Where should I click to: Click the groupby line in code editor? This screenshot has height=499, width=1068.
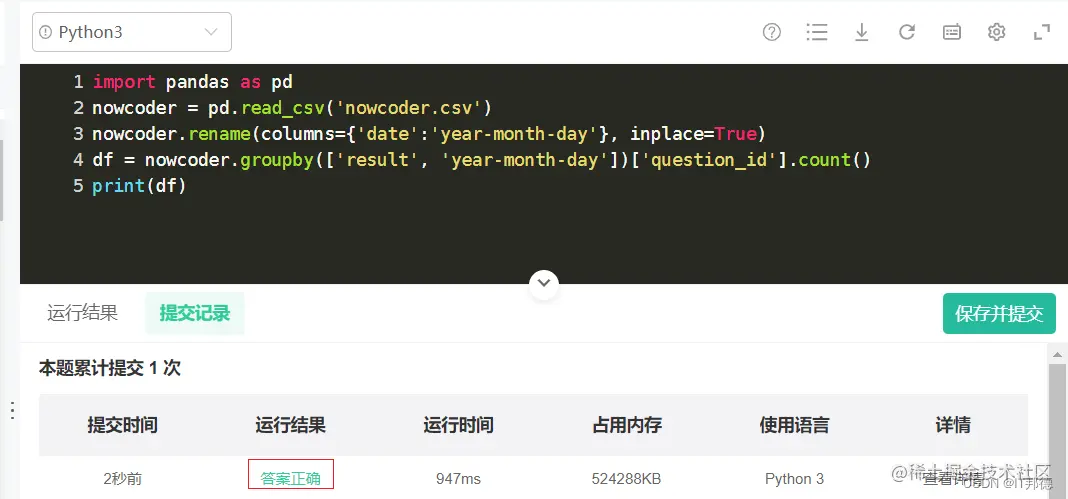[482, 160]
